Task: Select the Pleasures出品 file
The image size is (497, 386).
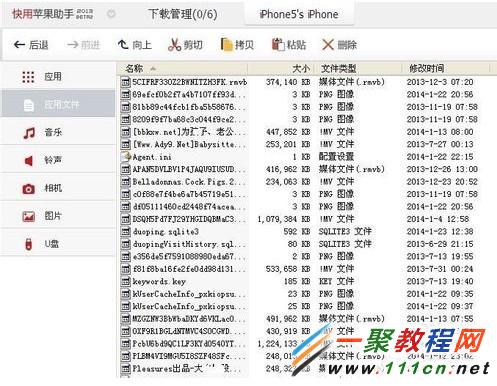Action: pos(188,369)
